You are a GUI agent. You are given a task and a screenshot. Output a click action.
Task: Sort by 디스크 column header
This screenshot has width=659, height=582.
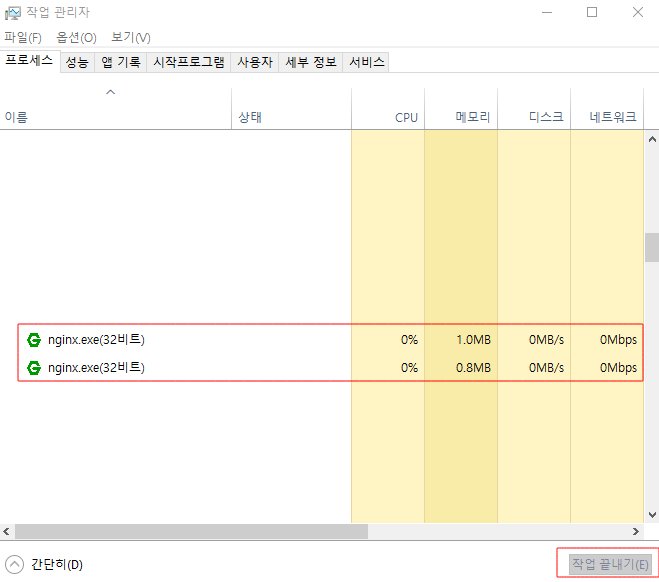(534, 109)
